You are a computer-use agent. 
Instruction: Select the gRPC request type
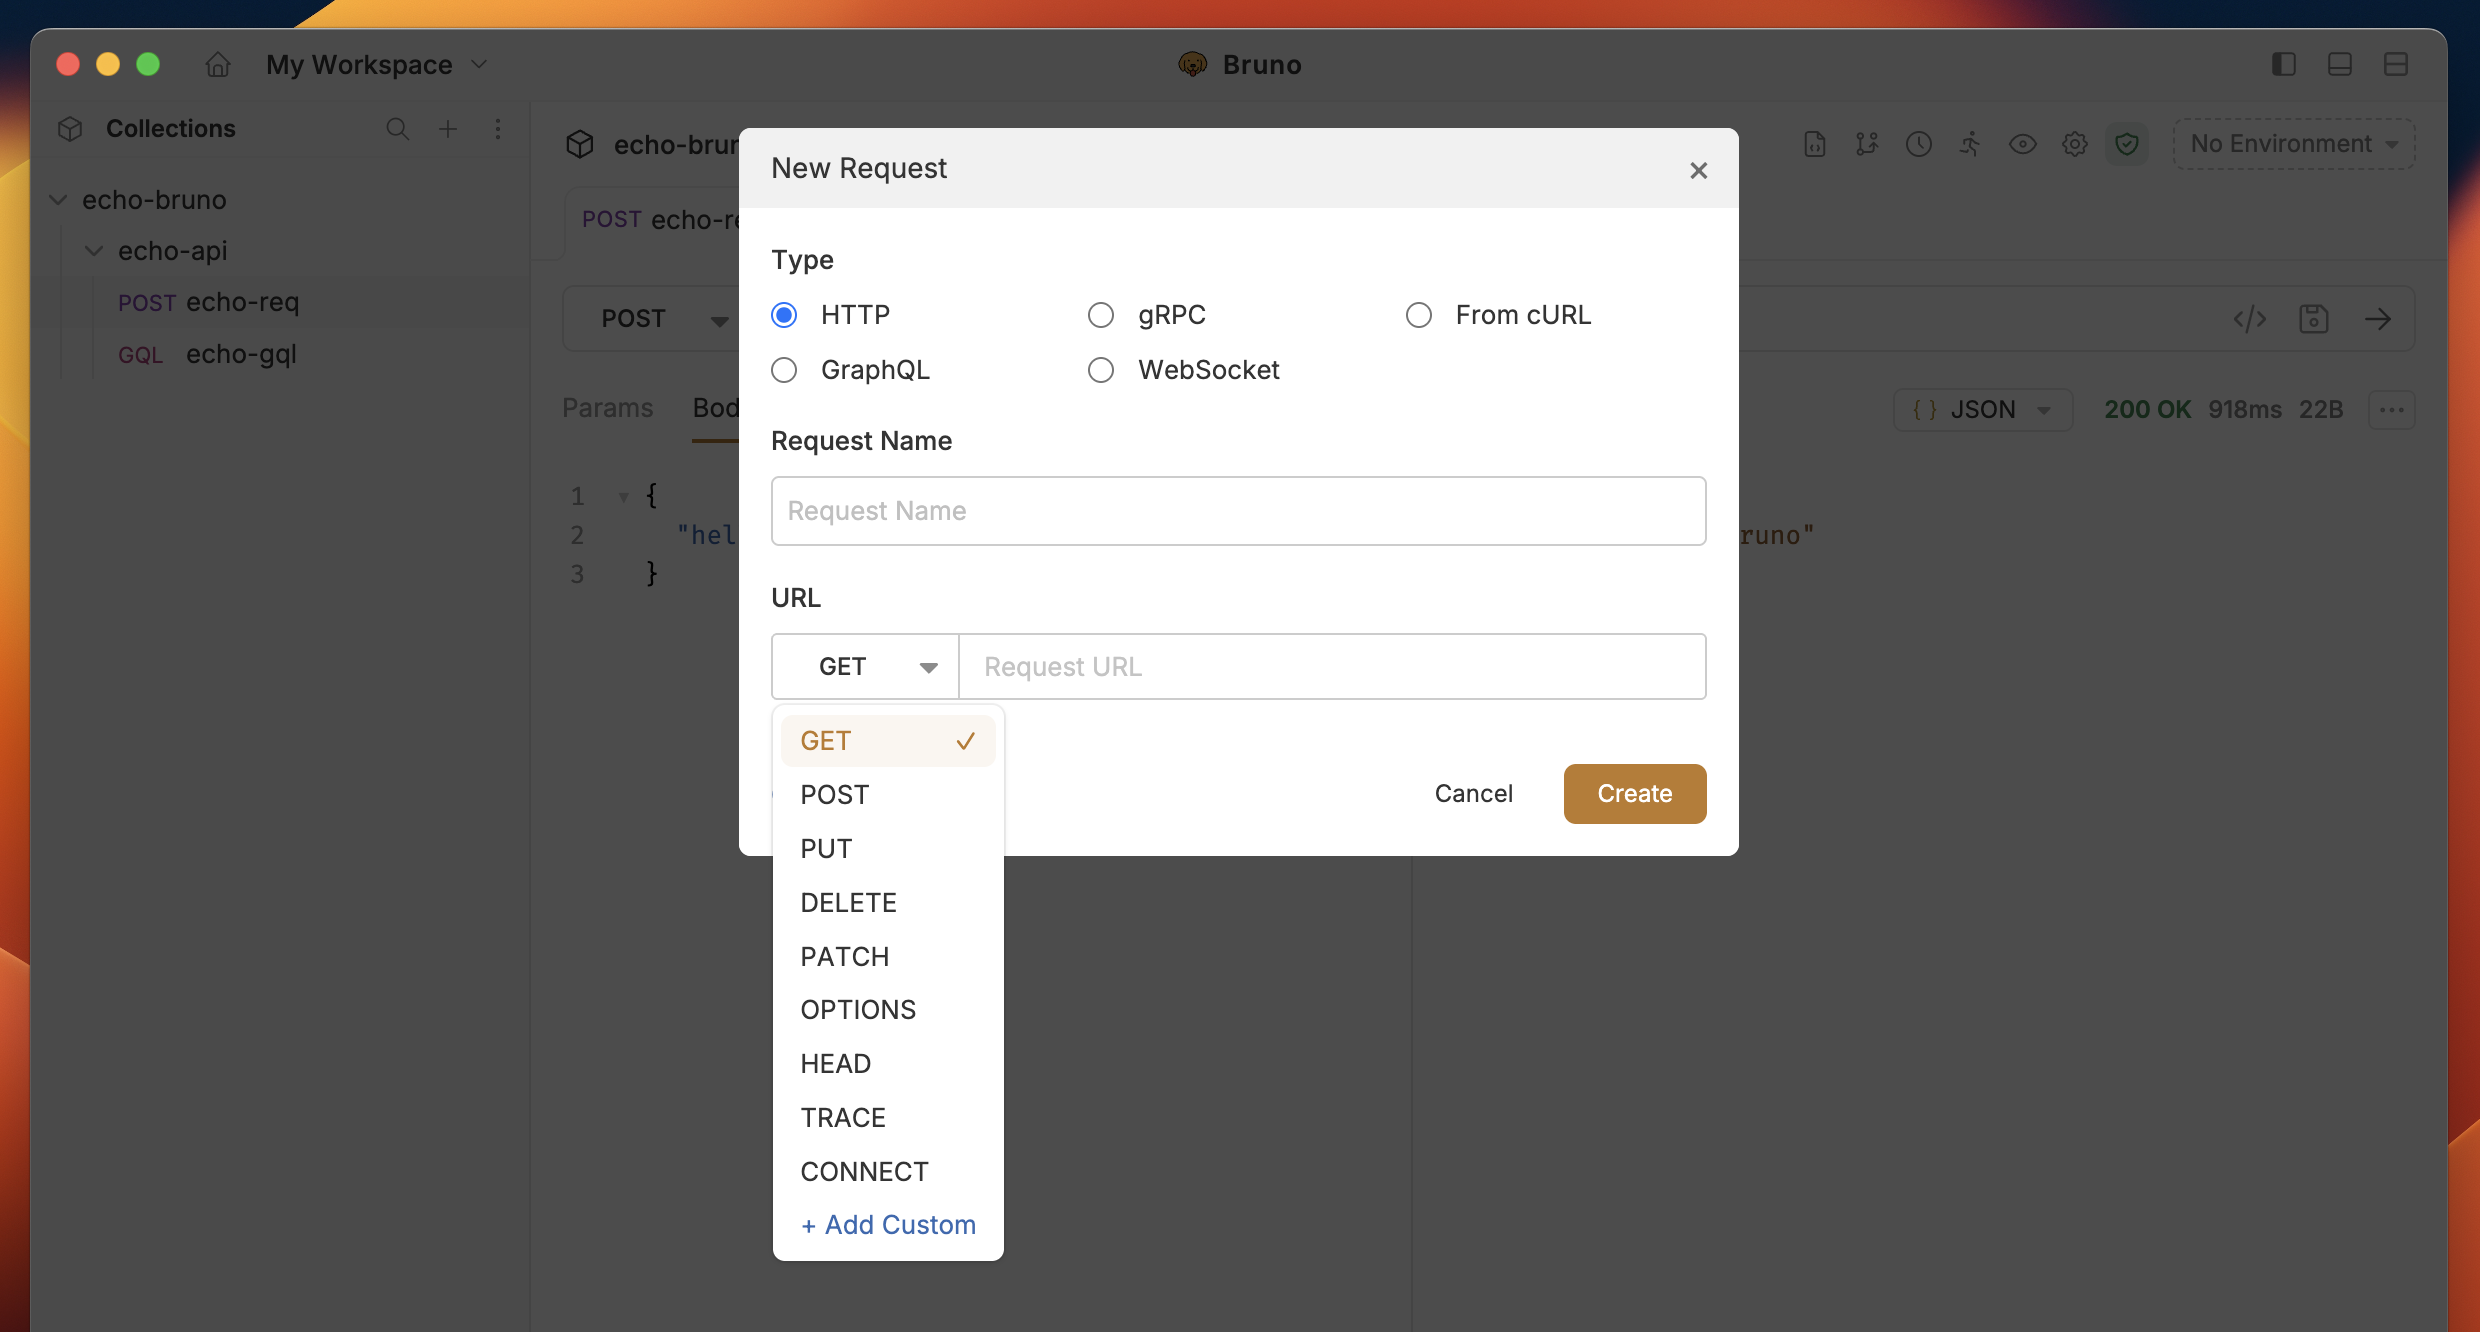click(1101, 316)
